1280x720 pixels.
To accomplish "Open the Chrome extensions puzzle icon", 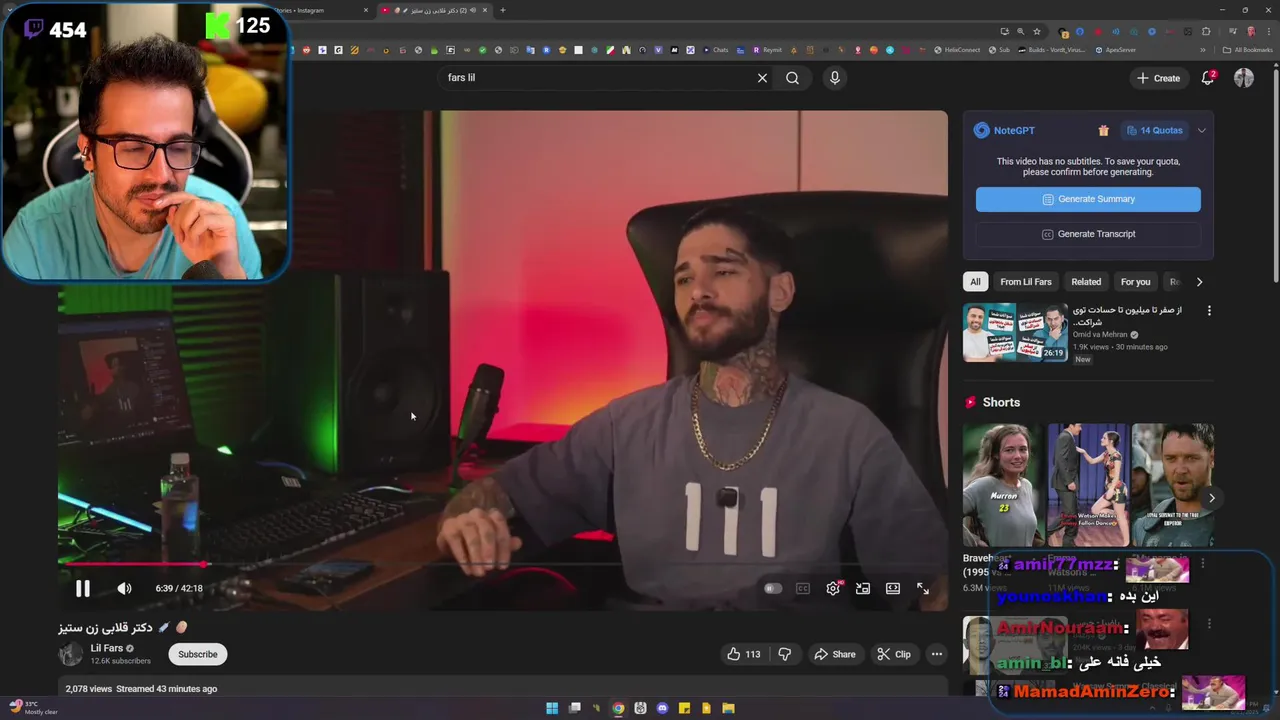I will pos(1206,31).
